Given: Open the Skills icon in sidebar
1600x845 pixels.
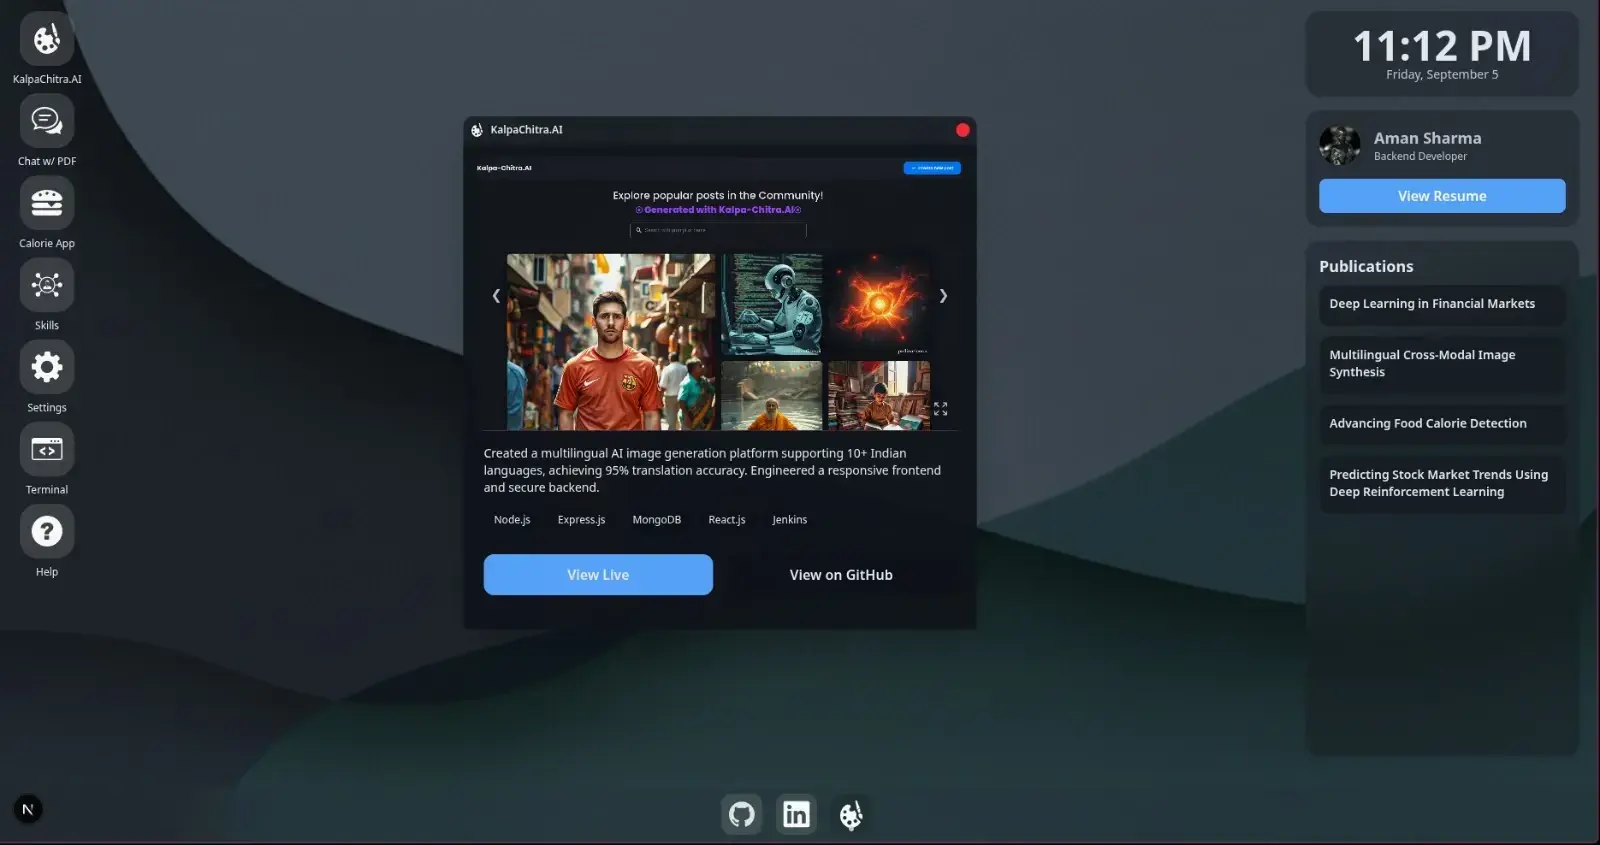Looking at the screenshot, I should (47, 286).
